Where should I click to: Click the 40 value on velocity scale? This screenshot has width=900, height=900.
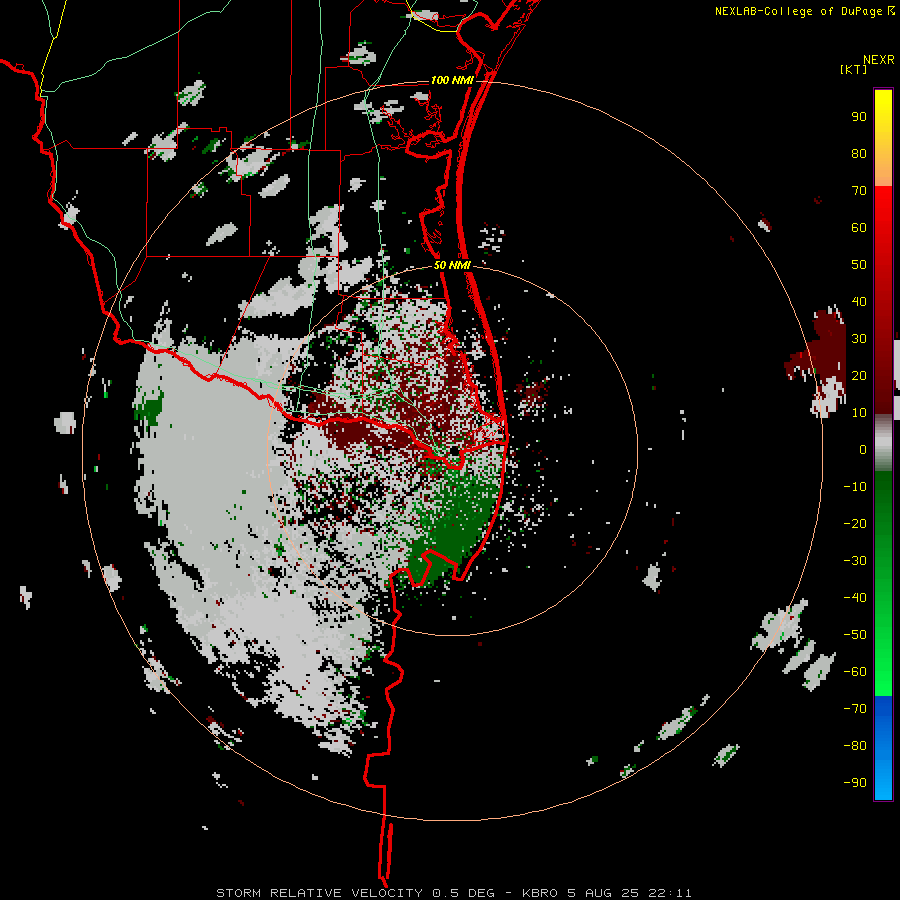click(859, 302)
